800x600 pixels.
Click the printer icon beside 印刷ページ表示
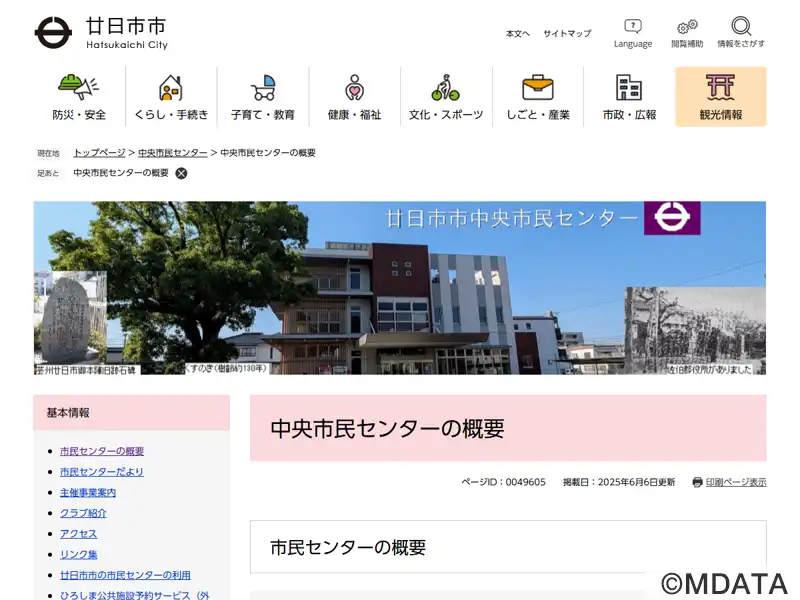[697, 482]
